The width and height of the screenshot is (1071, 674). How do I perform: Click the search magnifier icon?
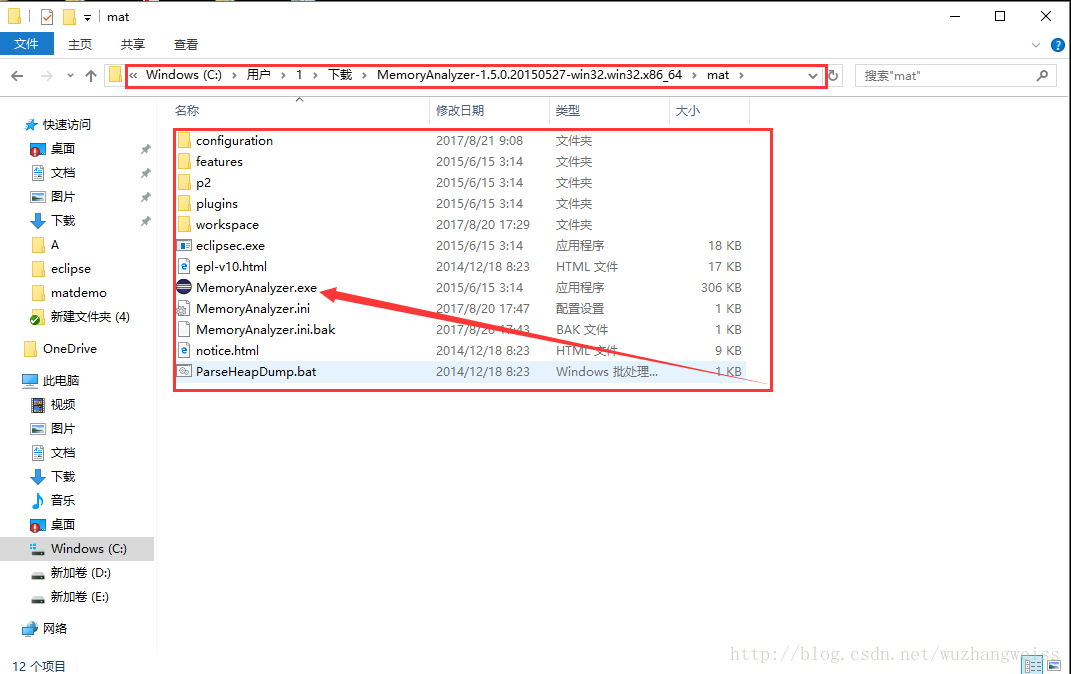(x=1042, y=76)
